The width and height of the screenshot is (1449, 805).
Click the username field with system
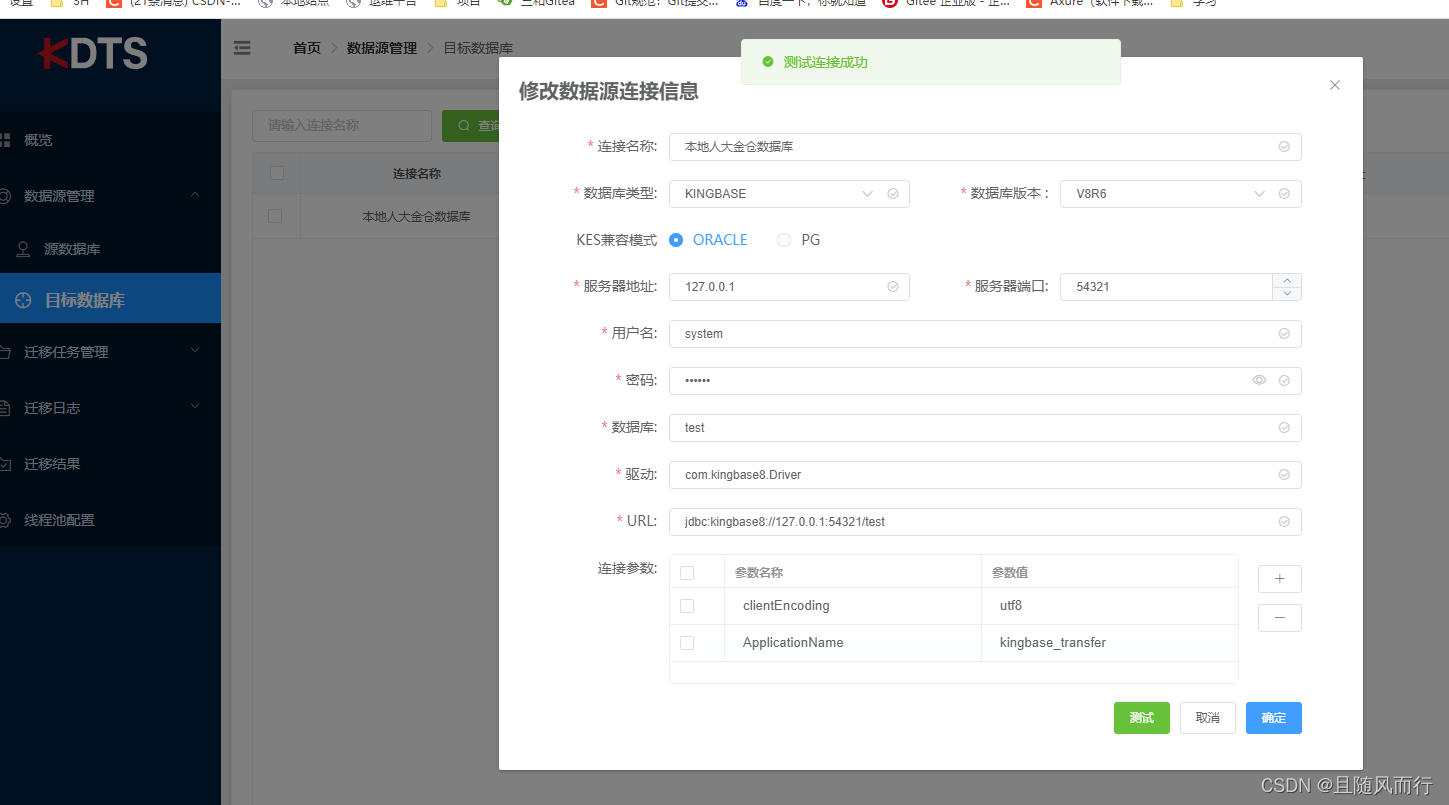[985, 333]
